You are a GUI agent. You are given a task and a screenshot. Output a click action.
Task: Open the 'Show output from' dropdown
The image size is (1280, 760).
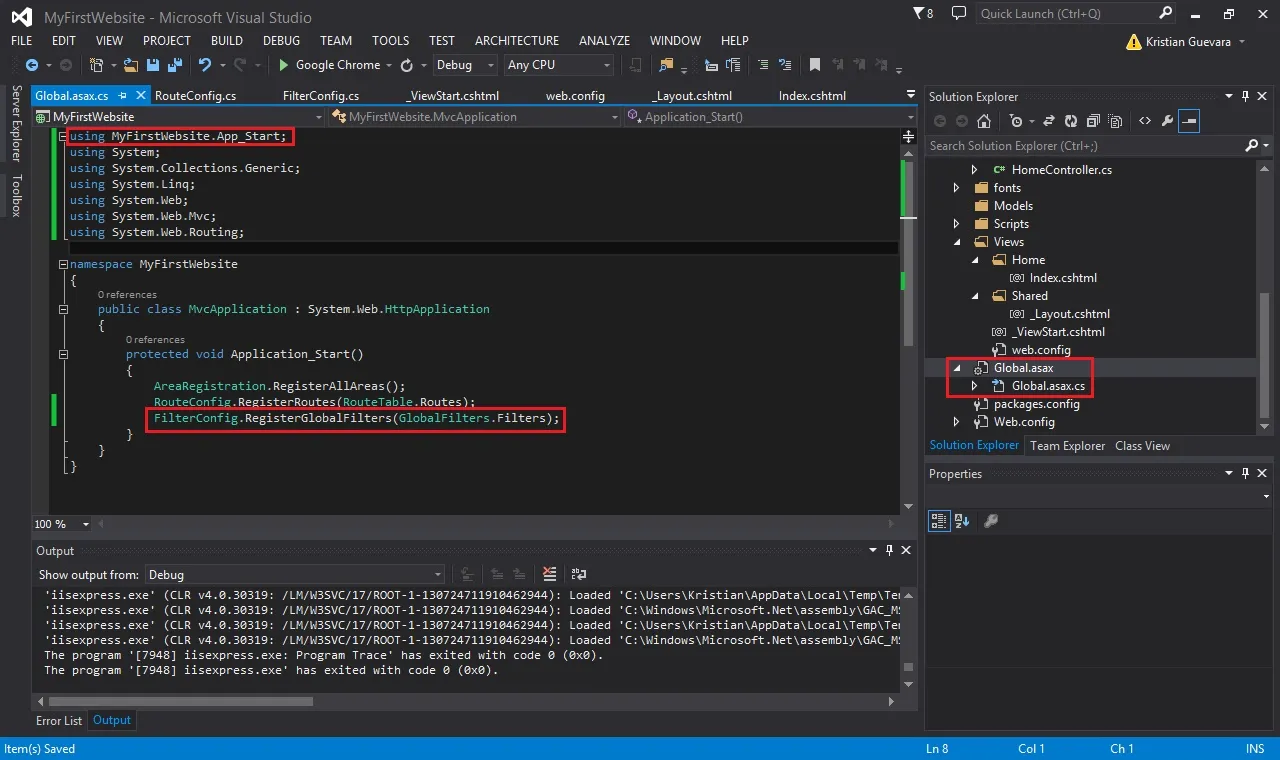(x=295, y=575)
